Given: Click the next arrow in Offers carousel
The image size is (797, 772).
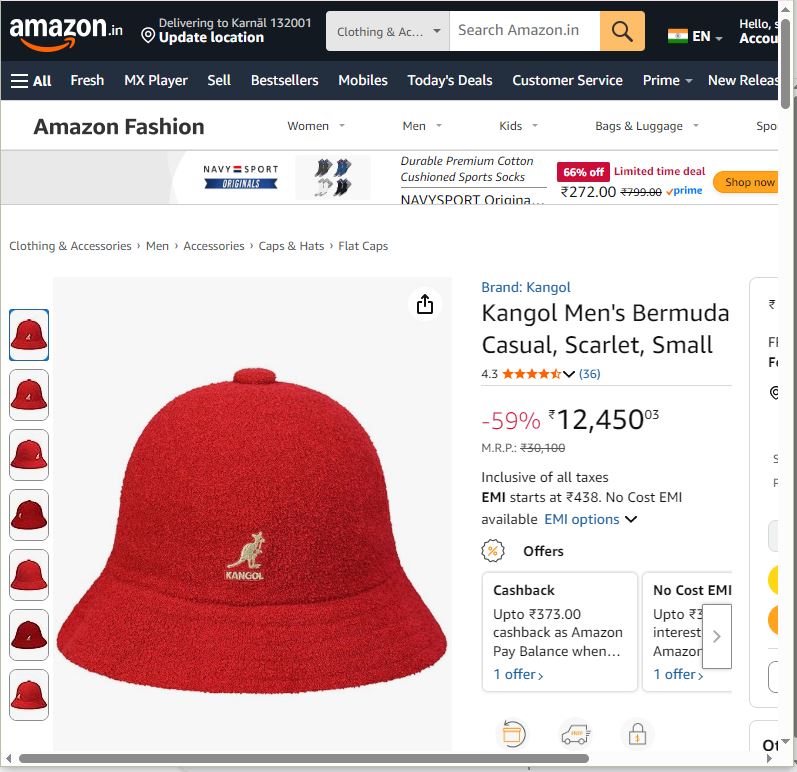Looking at the screenshot, I should tap(716, 636).
